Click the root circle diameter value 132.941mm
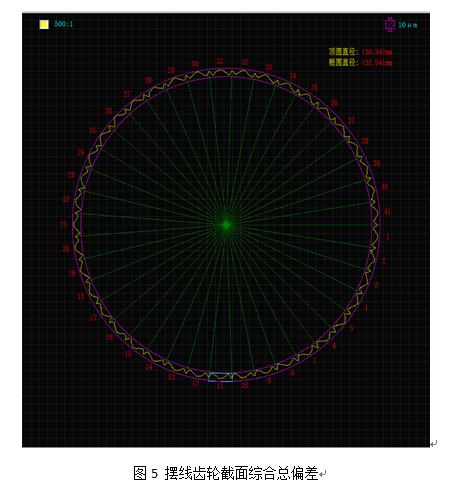The width and height of the screenshot is (454, 490). coord(377,63)
